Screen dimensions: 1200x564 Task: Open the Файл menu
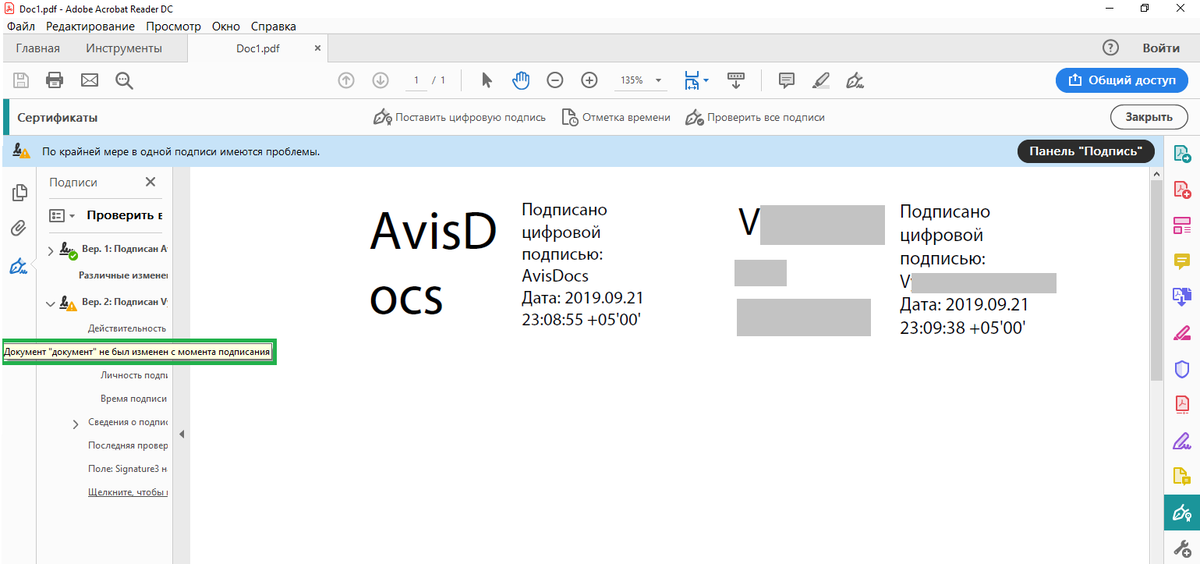pos(21,26)
